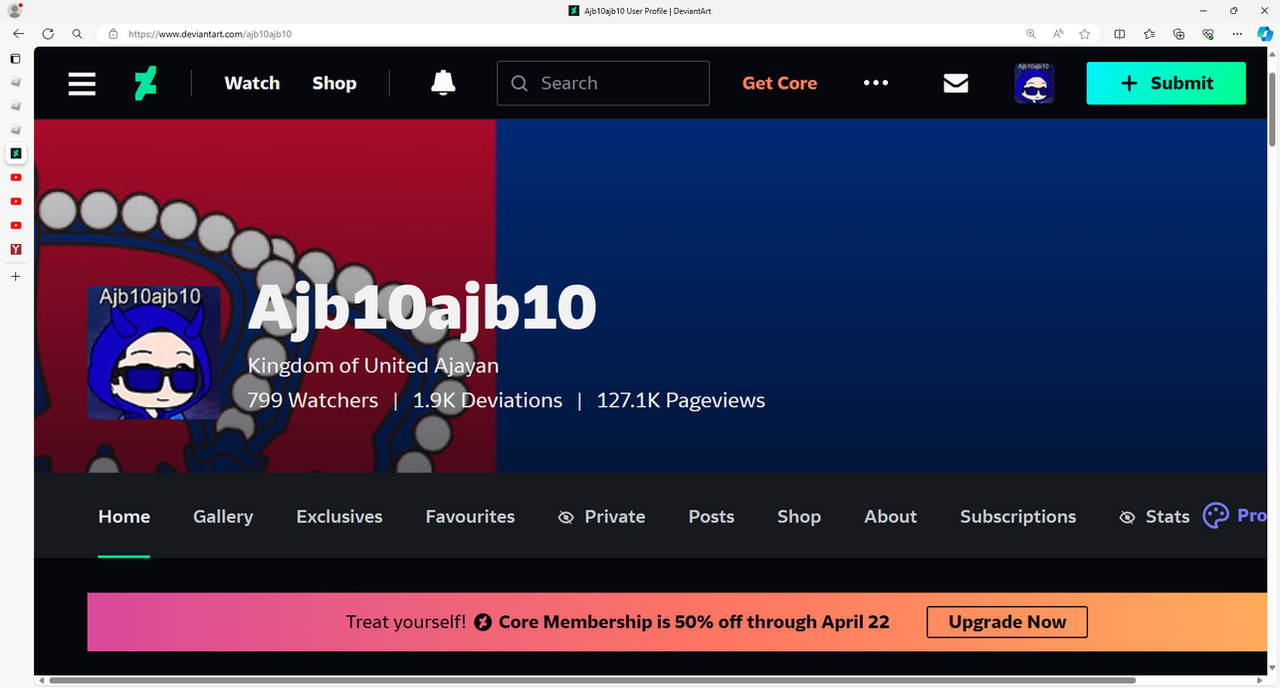The height and width of the screenshot is (688, 1280).
Task: Click the 1.9K Deviations link
Action: (x=488, y=400)
